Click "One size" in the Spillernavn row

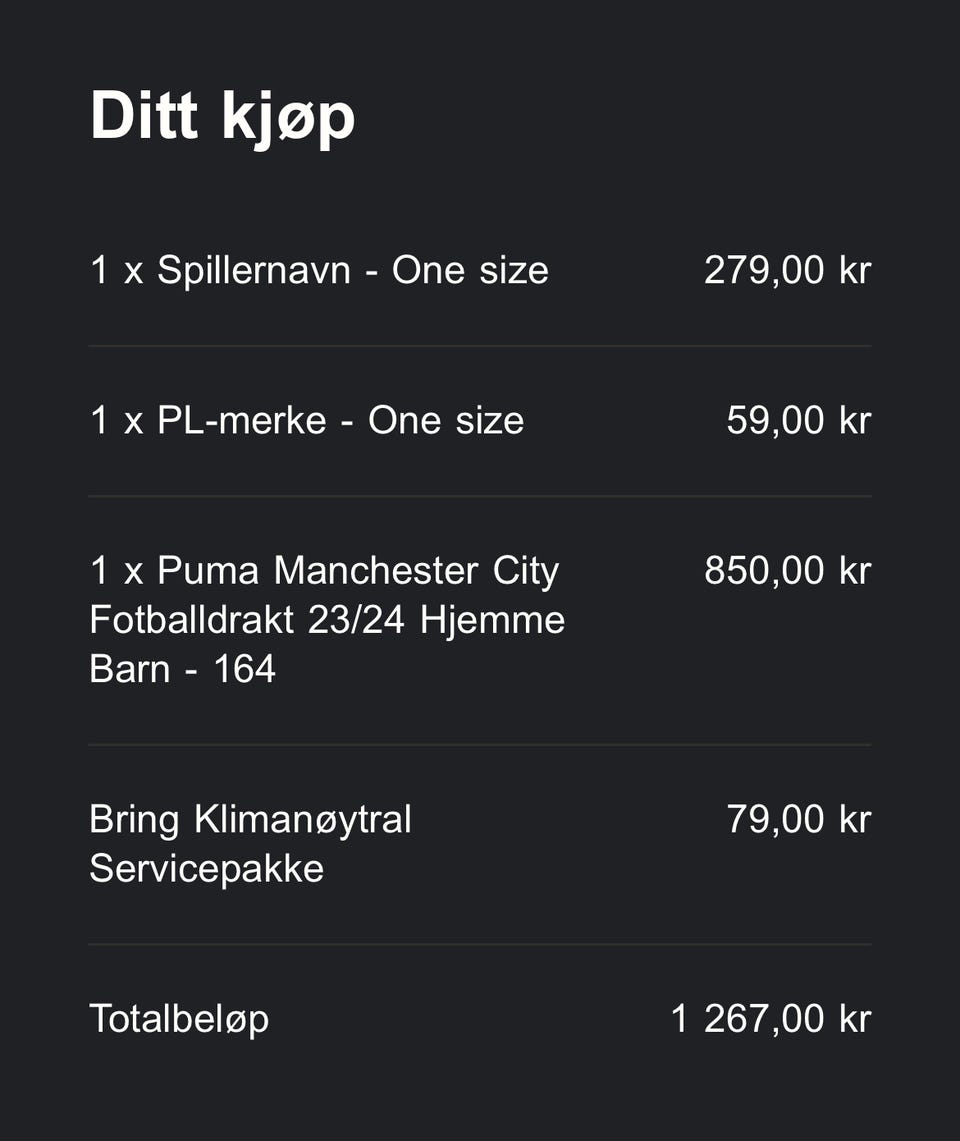coord(470,270)
